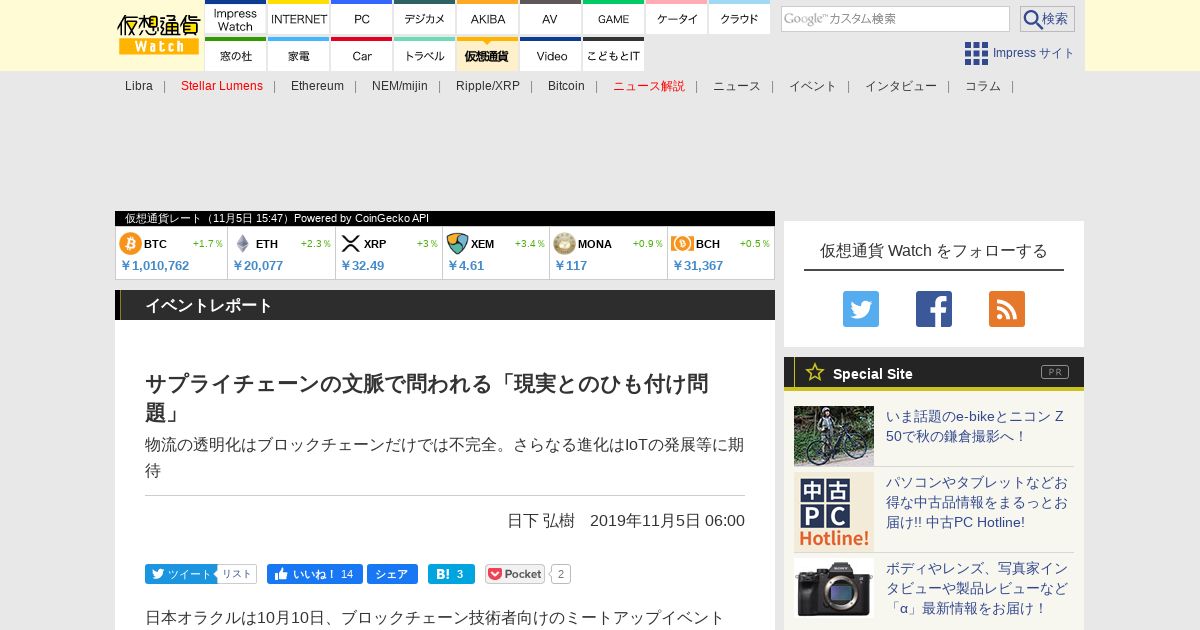
Task: Focus the Google カスタム検索 input field
Action: (895, 19)
